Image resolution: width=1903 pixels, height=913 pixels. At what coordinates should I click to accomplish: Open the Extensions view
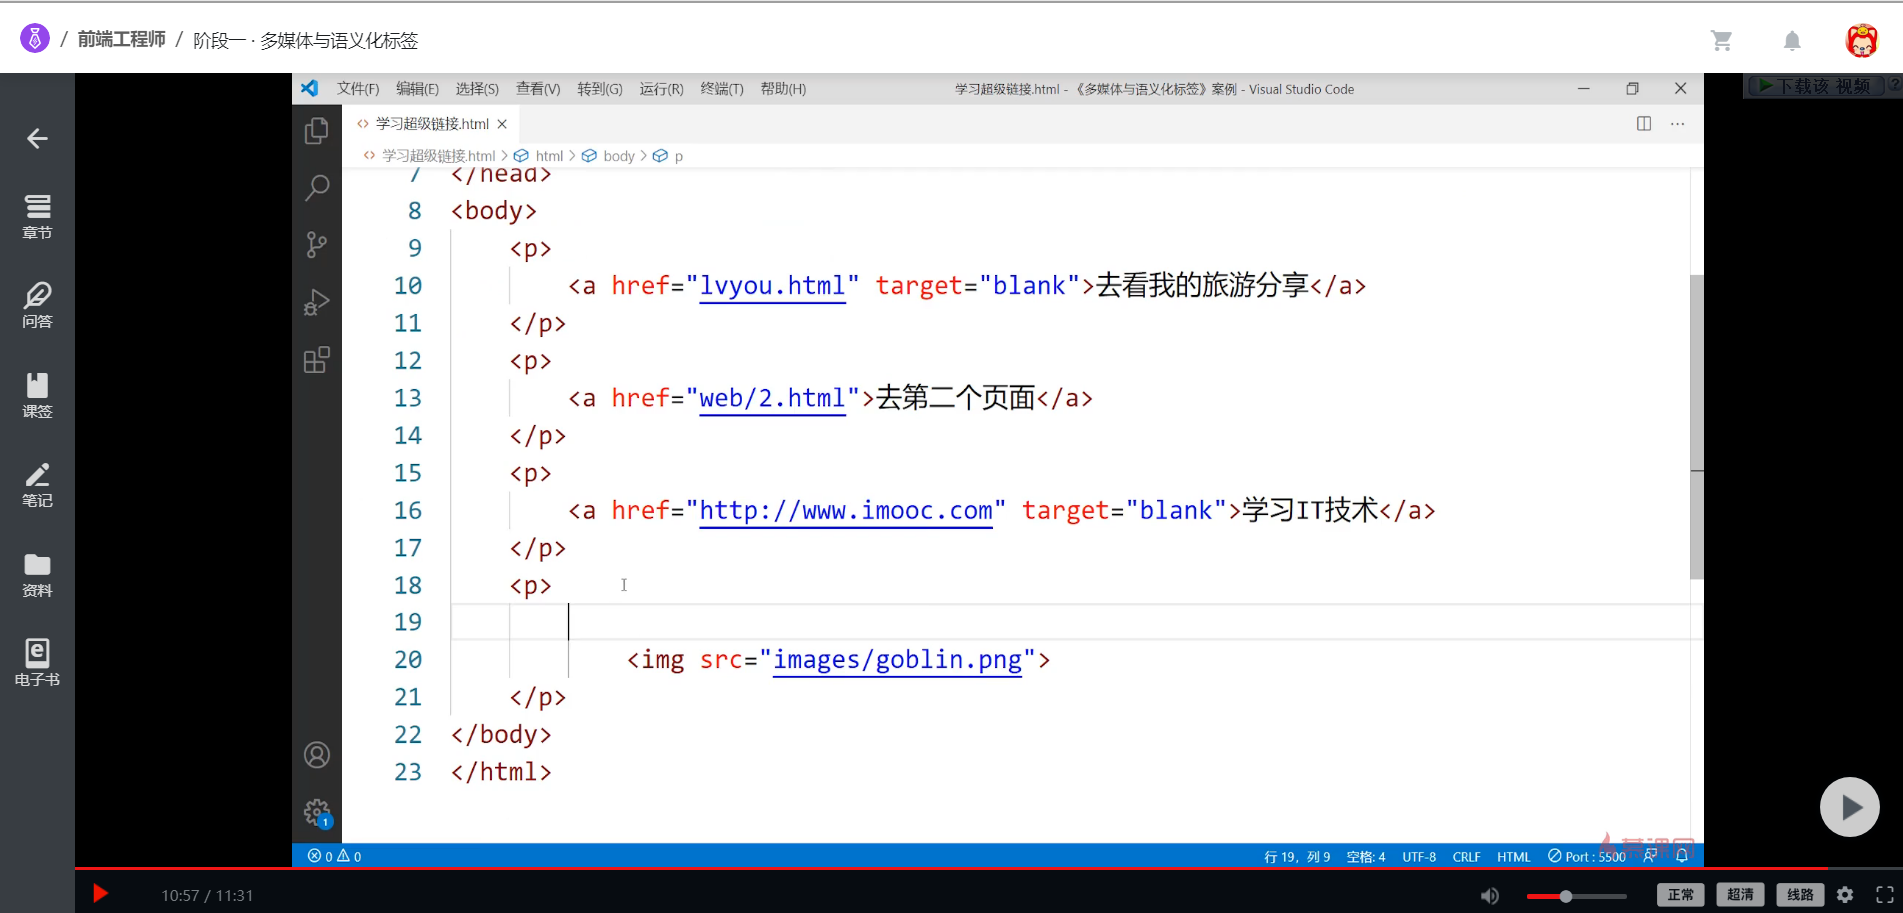317,360
